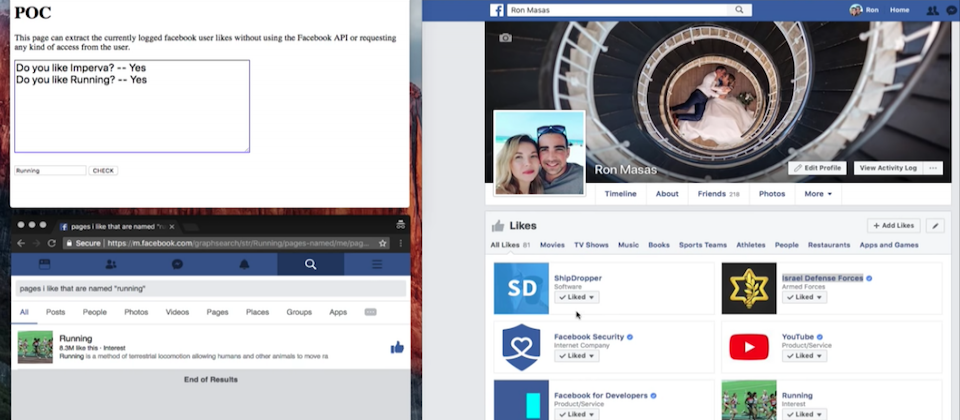This screenshot has height=420, width=960.
Task: Open the Liked dropdown for Facebook Security
Action: pyautogui.click(x=577, y=356)
